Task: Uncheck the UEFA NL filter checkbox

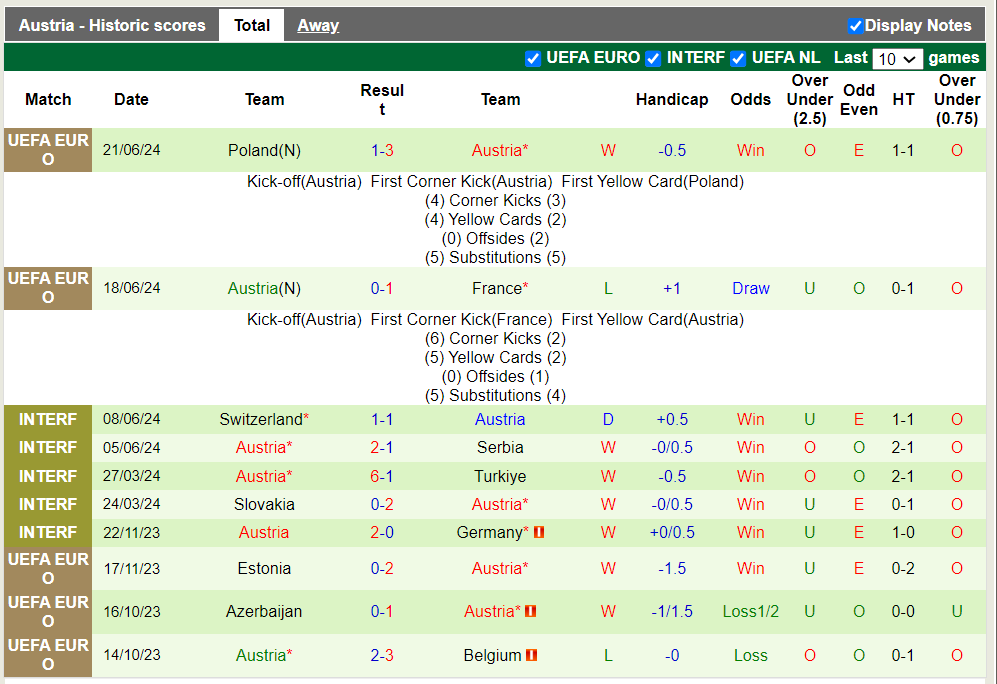Action: [x=738, y=58]
